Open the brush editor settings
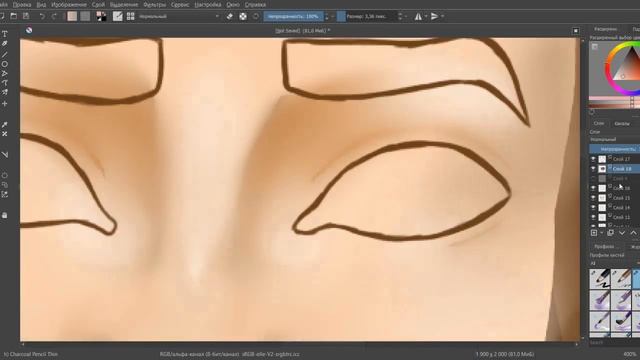 (118, 16)
